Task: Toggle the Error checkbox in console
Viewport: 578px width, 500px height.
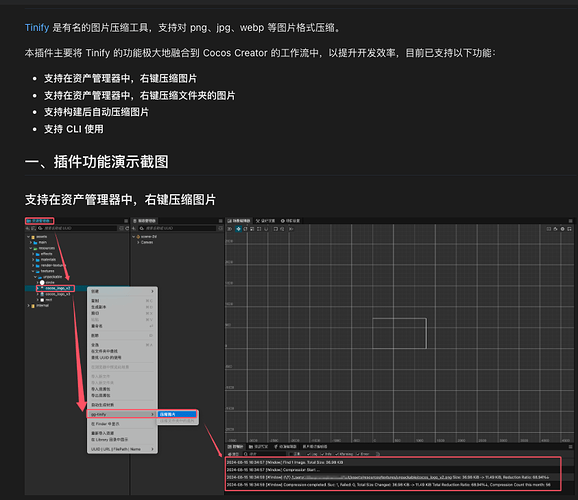Action: point(358,454)
